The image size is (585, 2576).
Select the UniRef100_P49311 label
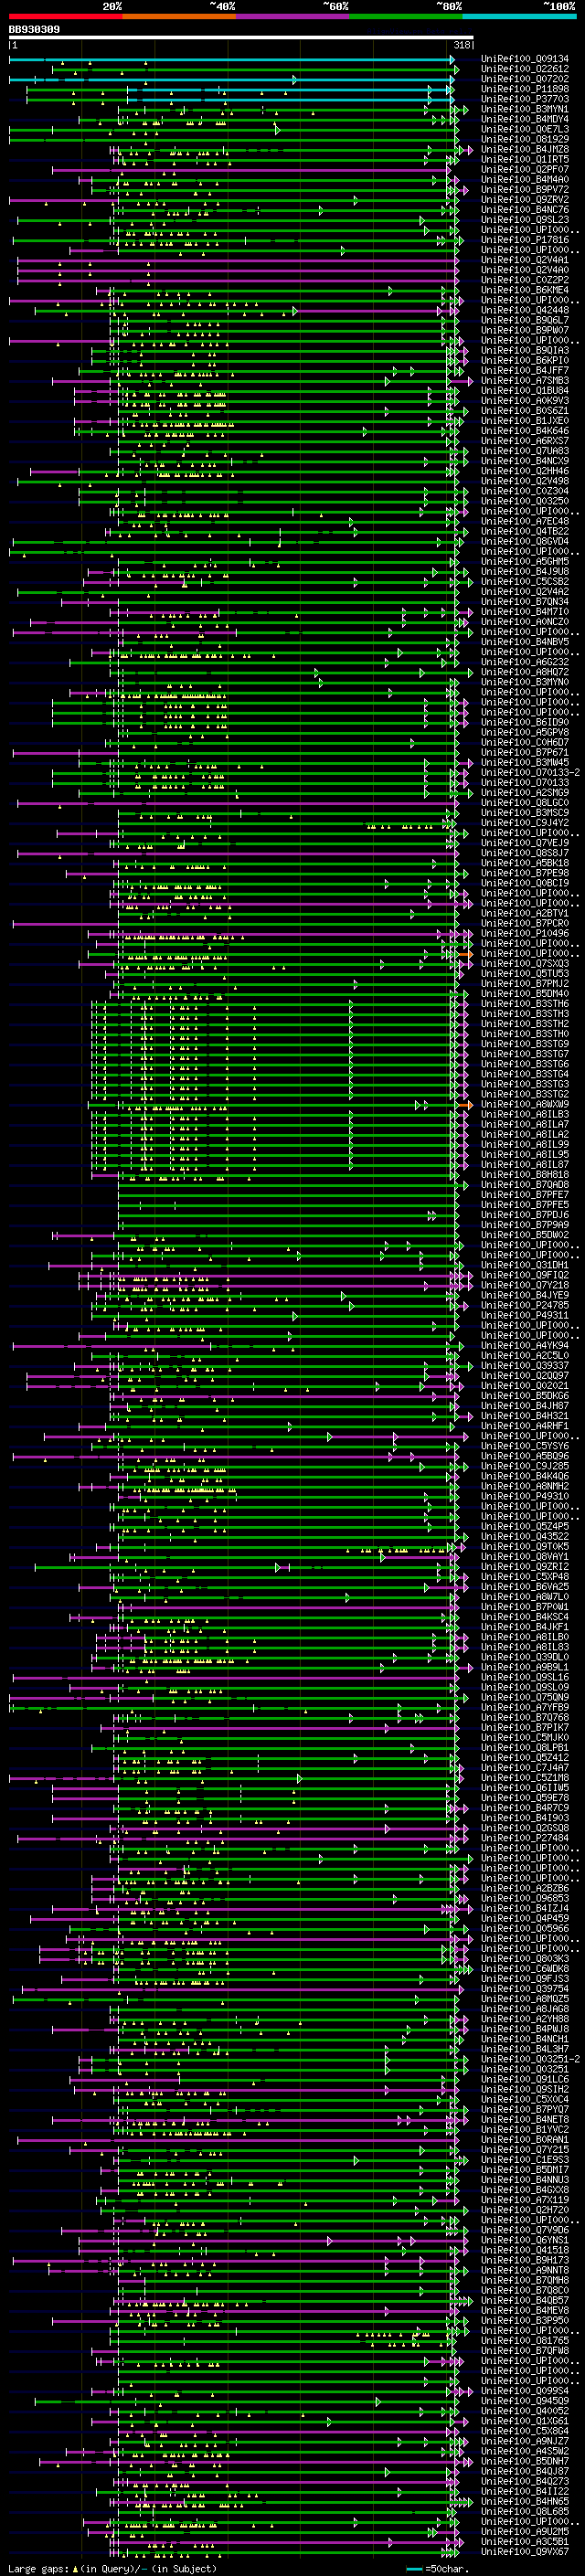524,1315
